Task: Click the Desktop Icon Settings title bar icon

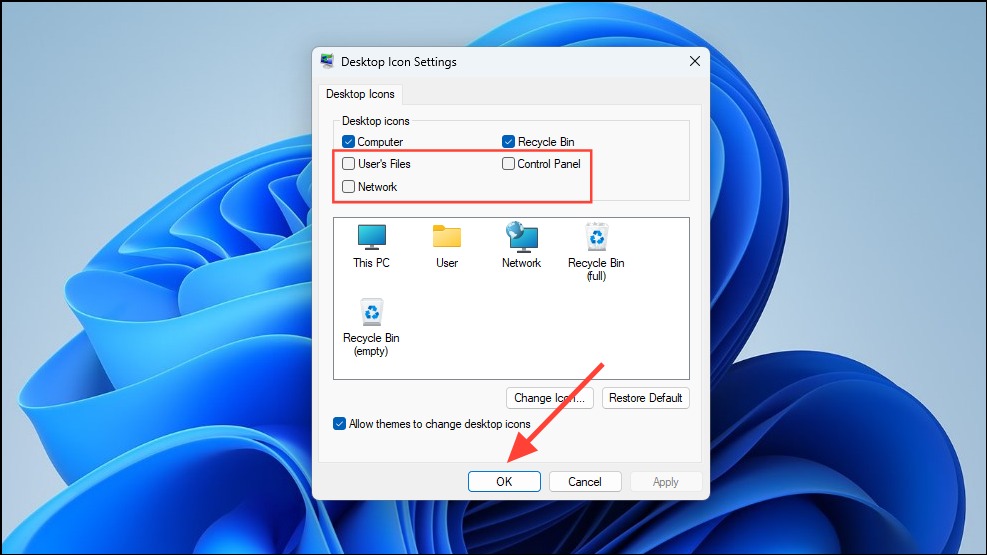Action: pos(327,62)
